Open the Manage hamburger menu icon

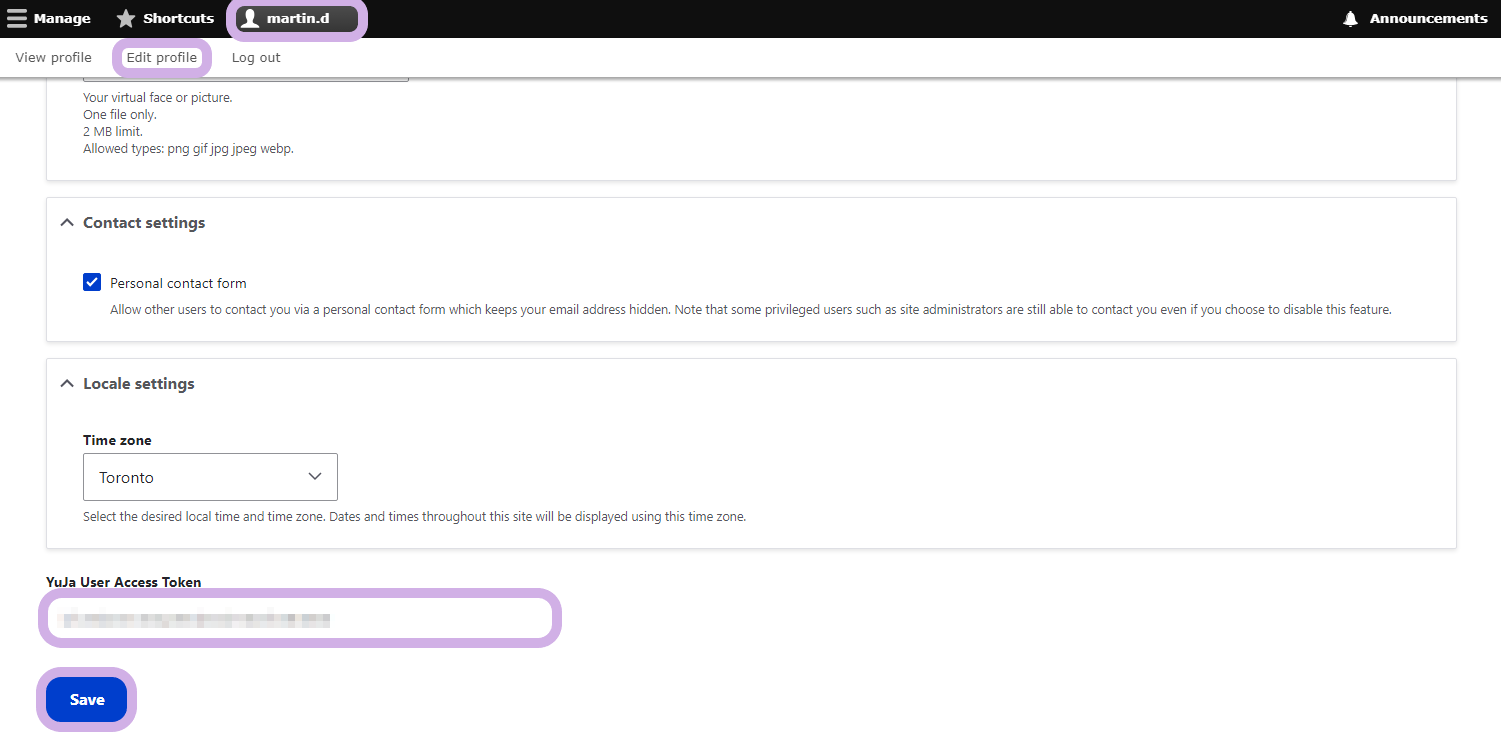(17, 19)
